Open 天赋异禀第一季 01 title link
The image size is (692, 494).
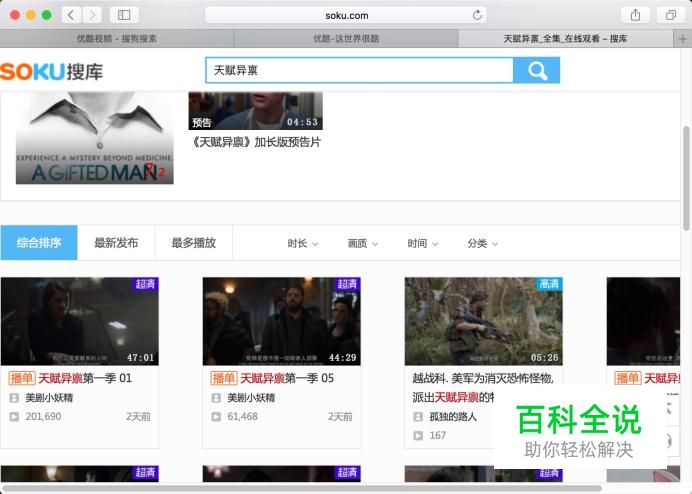(x=85, y=378)
